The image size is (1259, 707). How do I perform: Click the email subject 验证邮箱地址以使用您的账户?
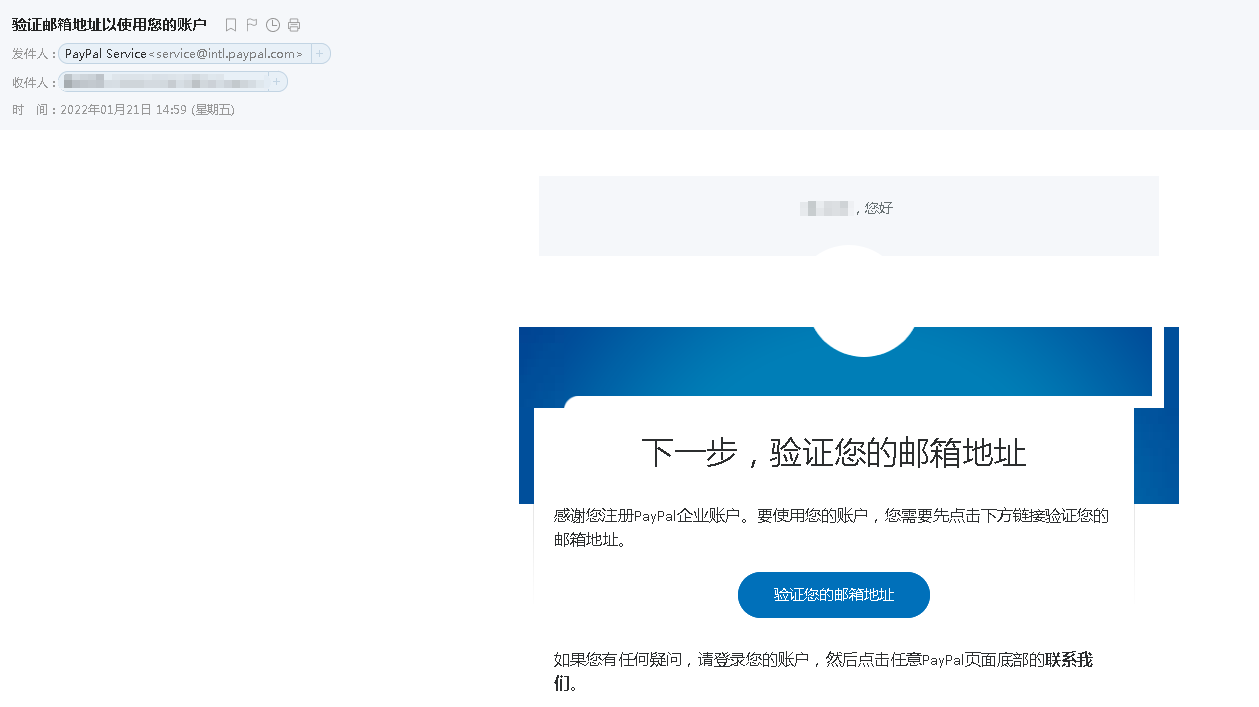click(x=110, y=25)
